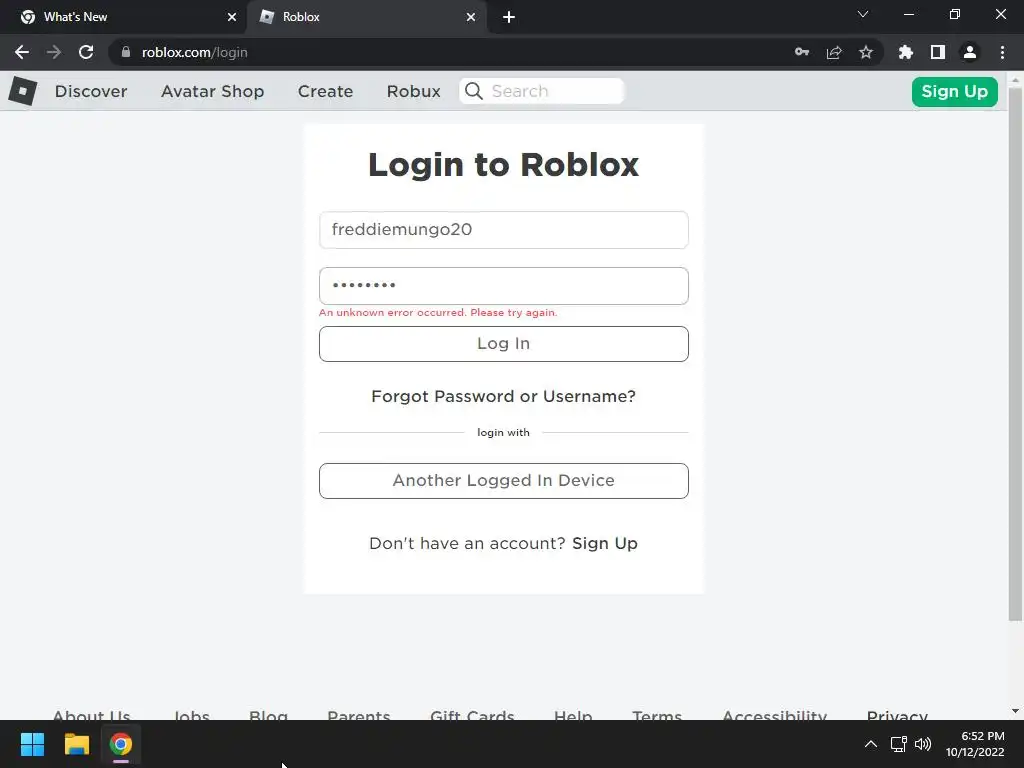1024x768 pixels.
Task: Open the Robux menu item
Action: click(413, 91)
